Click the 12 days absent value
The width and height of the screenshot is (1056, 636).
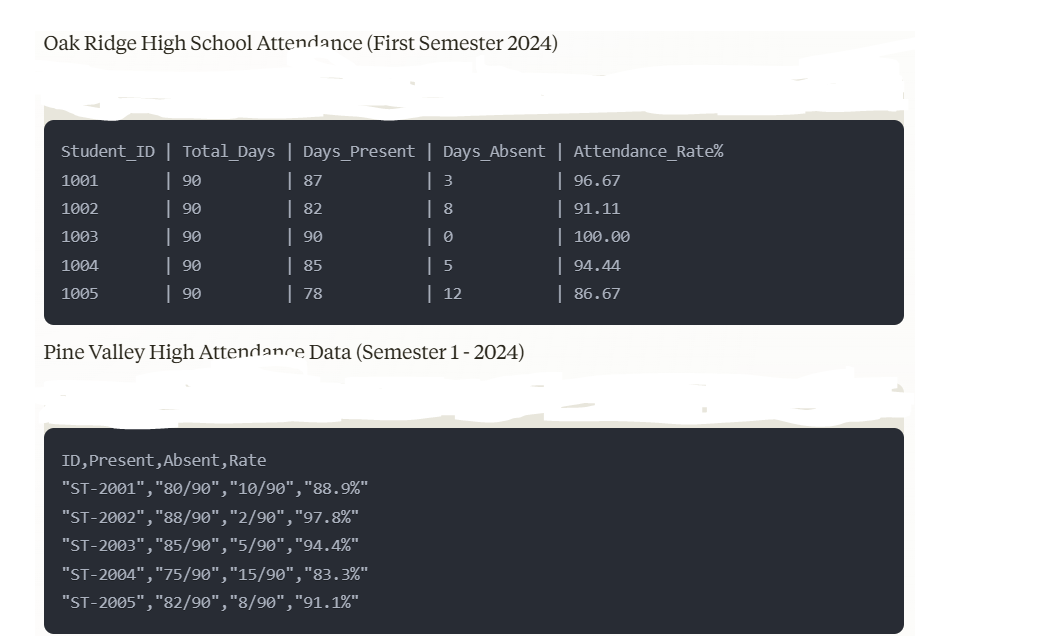pos(452,294)
